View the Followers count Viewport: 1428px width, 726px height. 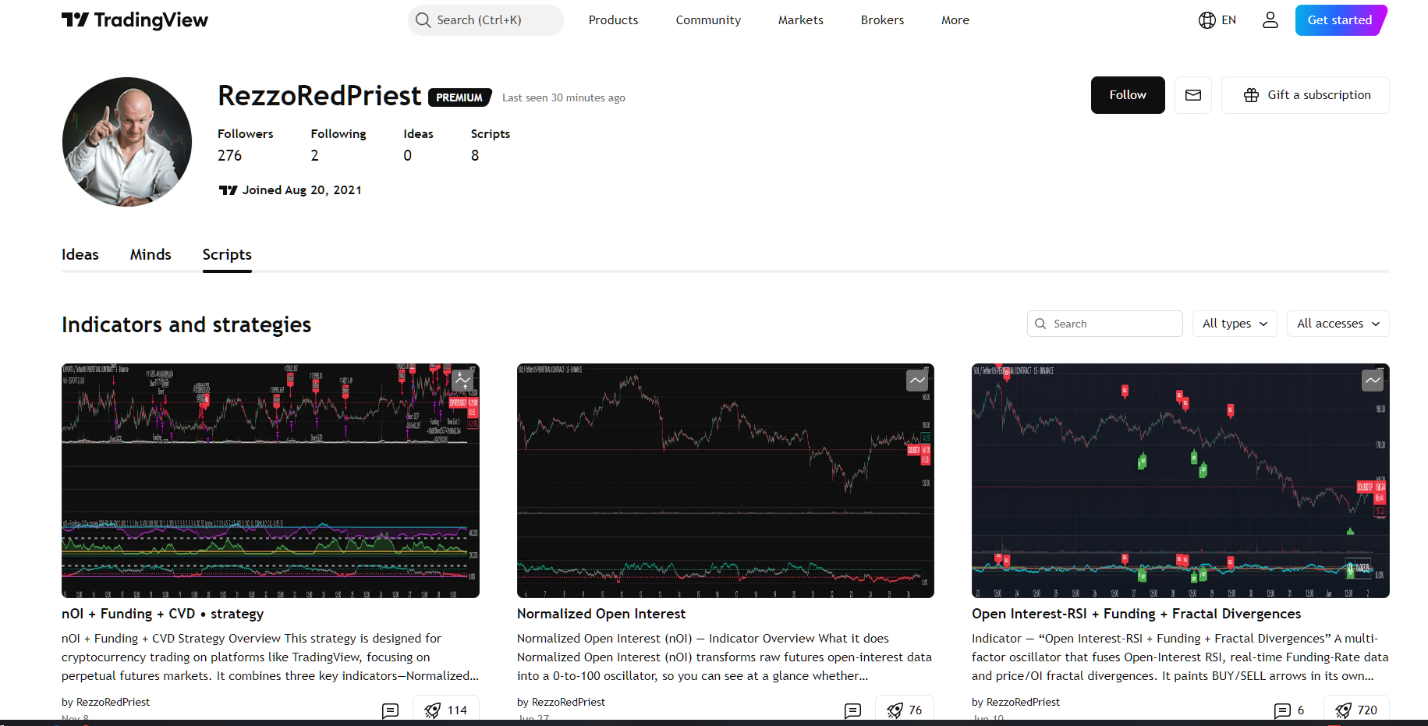pos(245,145)
